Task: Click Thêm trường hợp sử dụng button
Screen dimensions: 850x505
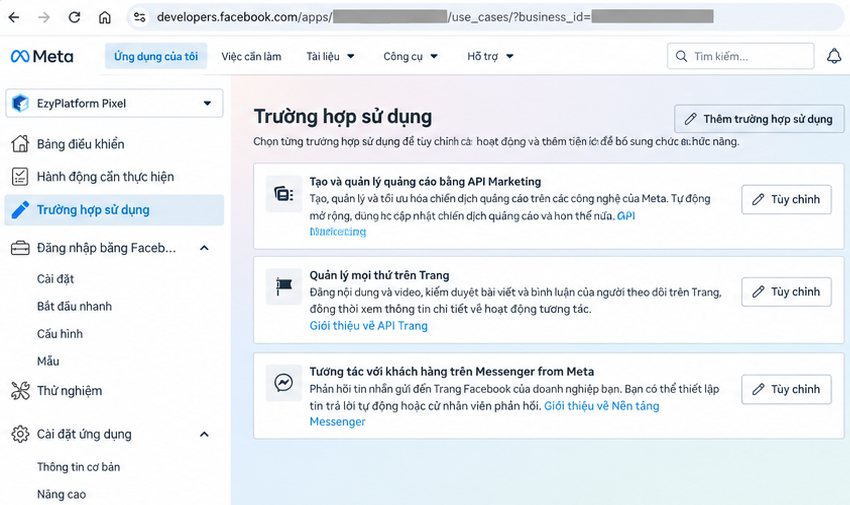Action: click(759, 119)
